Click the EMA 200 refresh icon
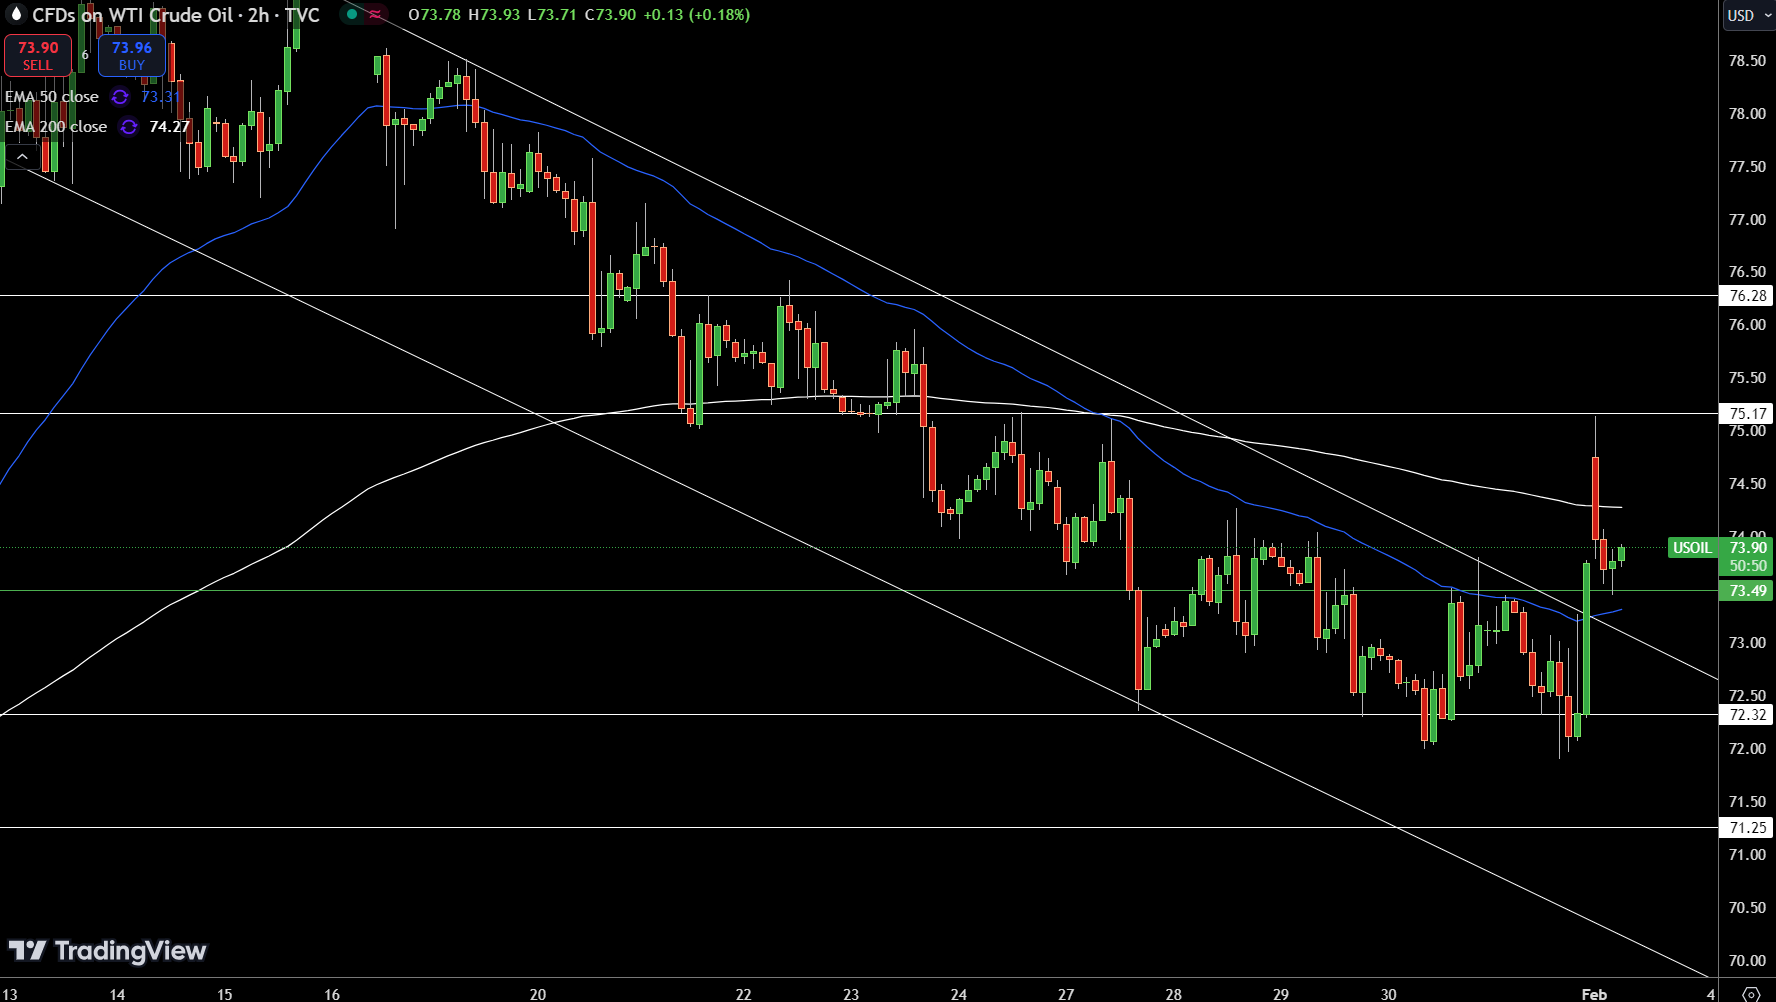Screen dimensions: 1776x1002 point(129,127)
